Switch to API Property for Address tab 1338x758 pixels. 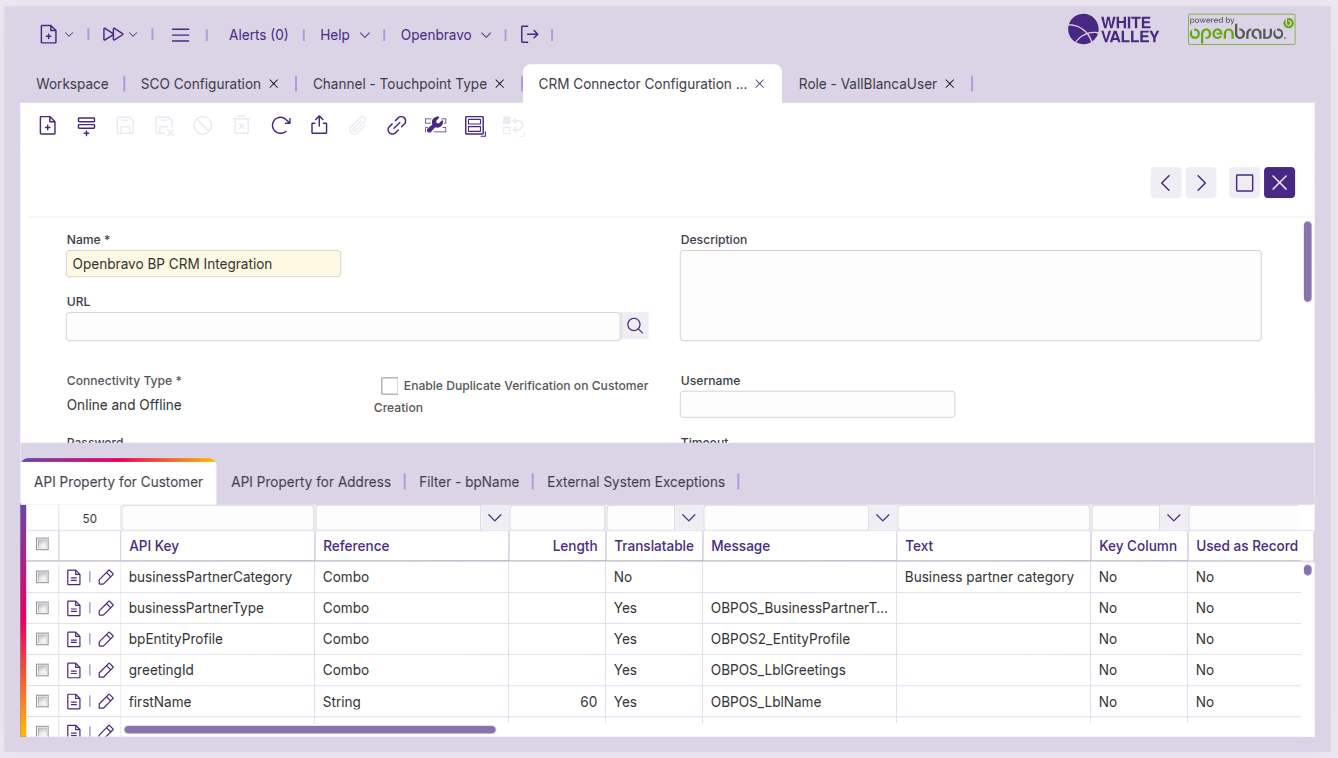click(x=311, y=482)
